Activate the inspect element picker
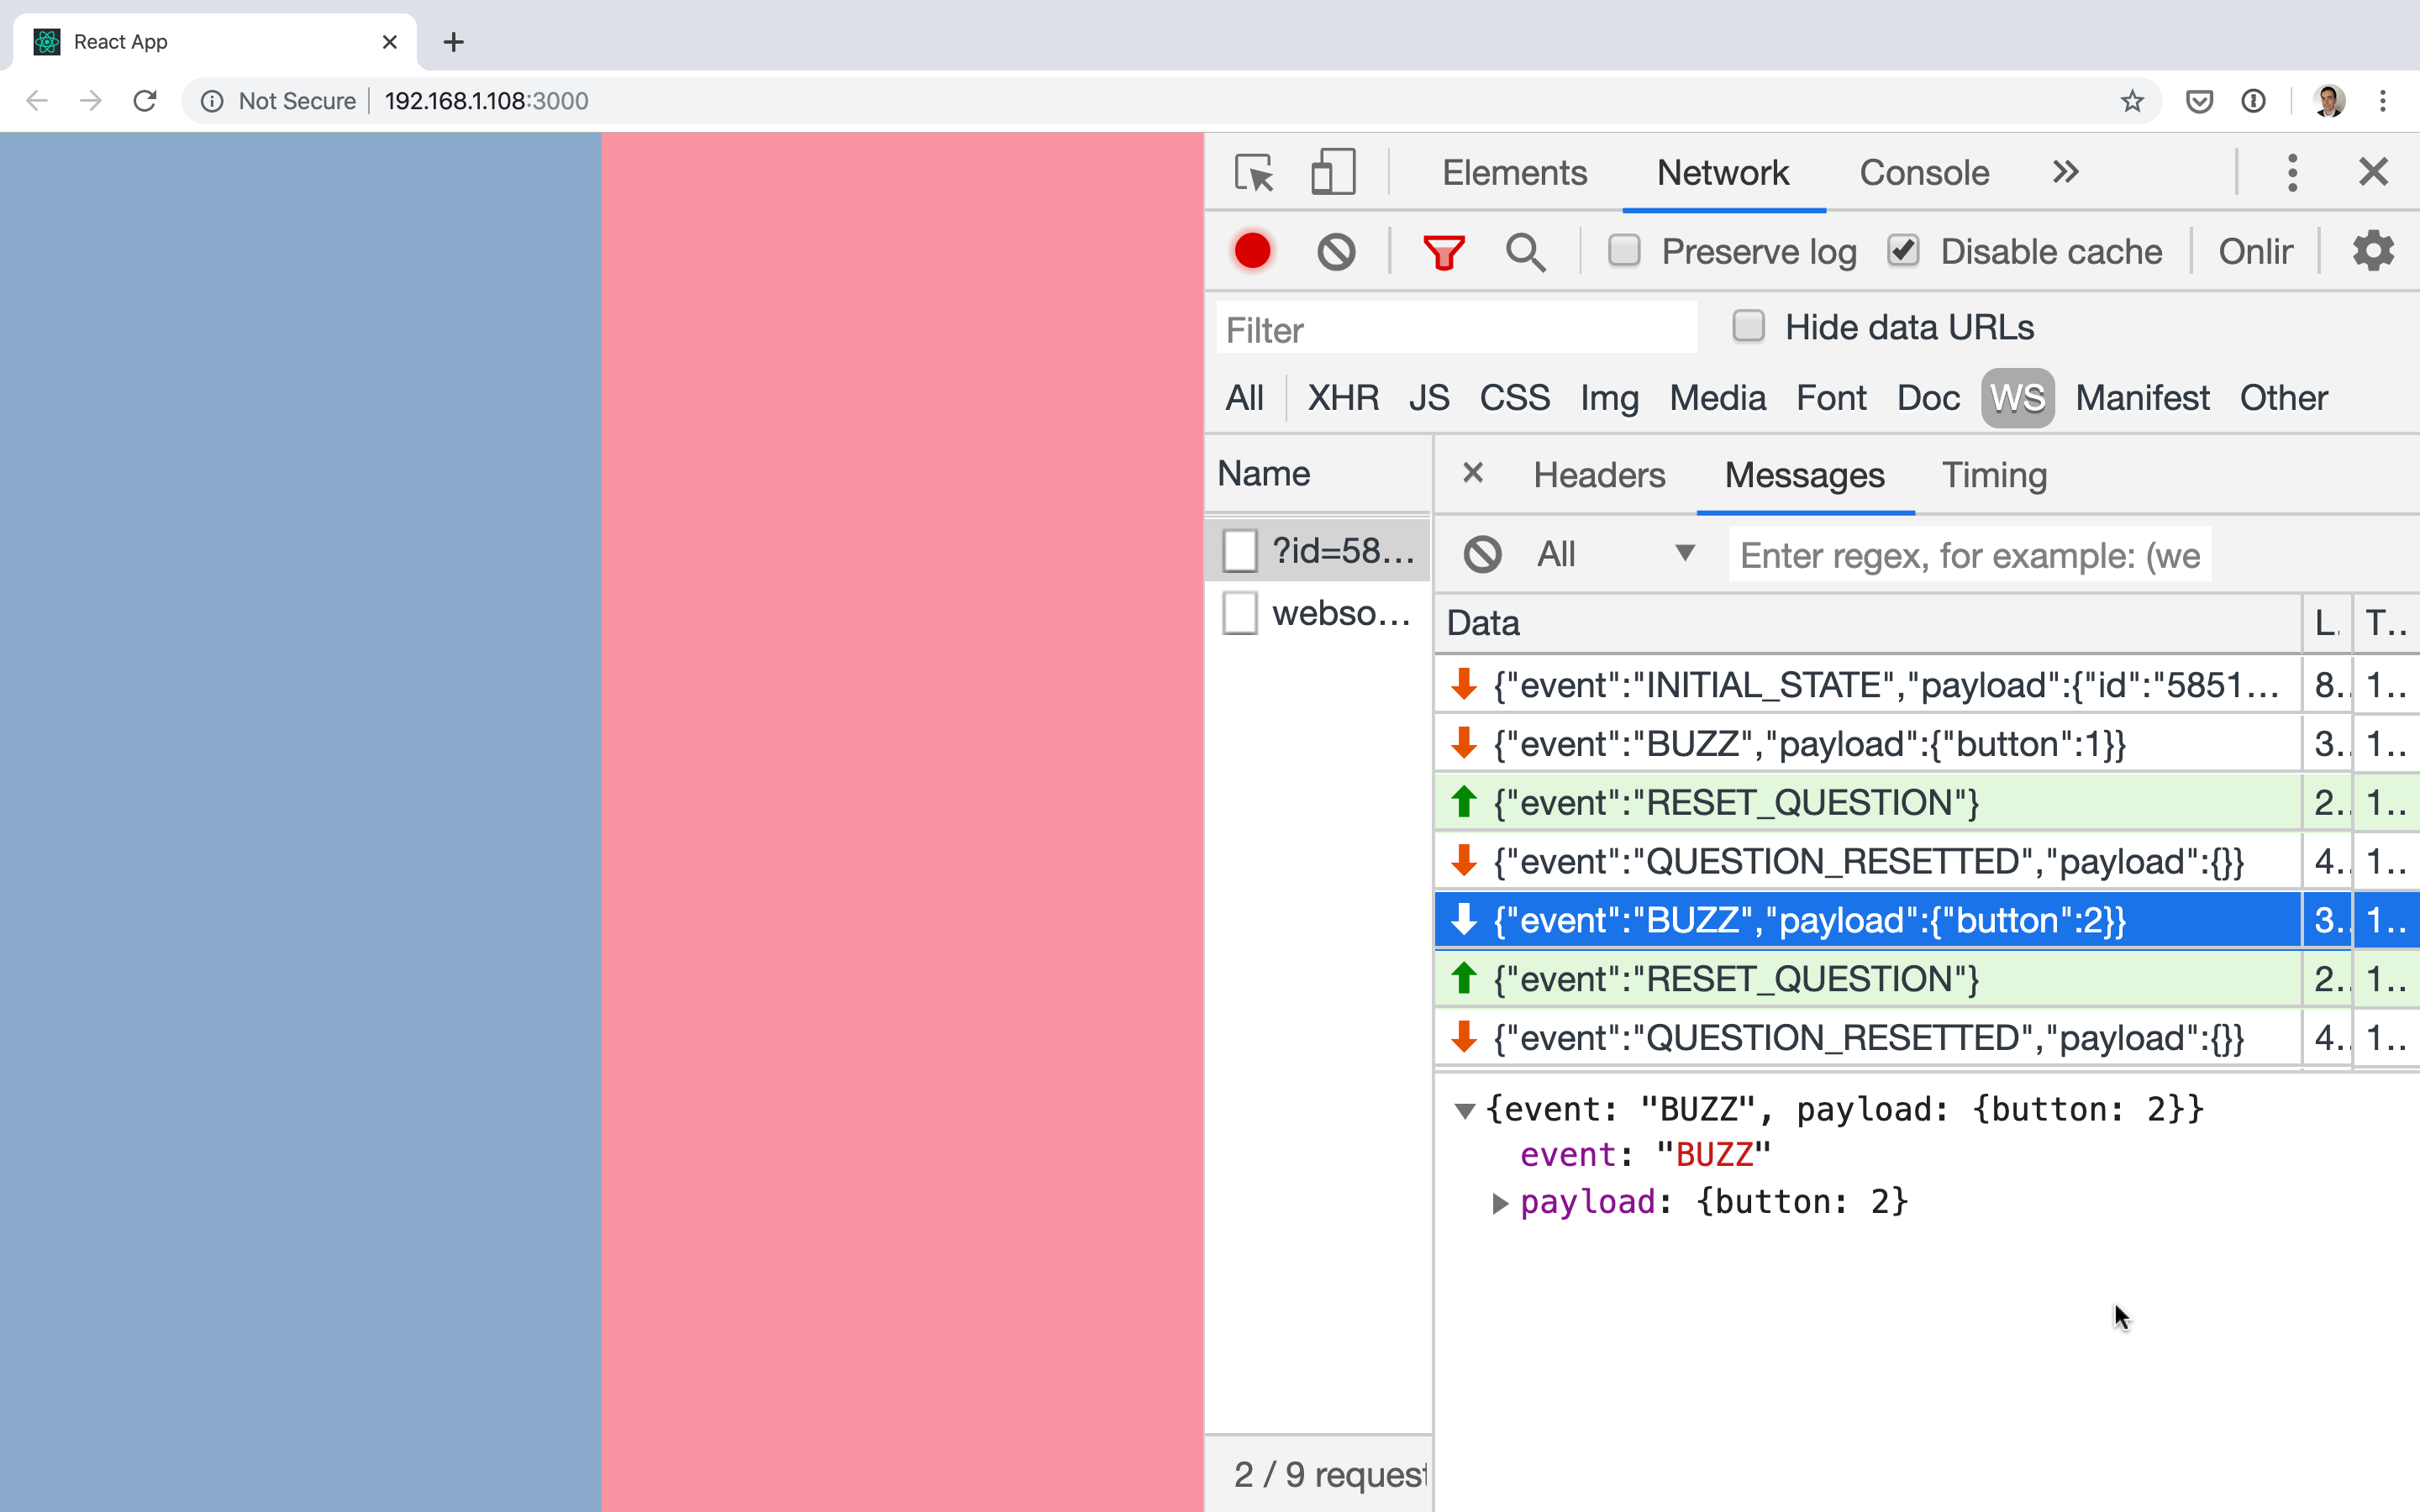The image size is (2420, 1512). 1255,172
